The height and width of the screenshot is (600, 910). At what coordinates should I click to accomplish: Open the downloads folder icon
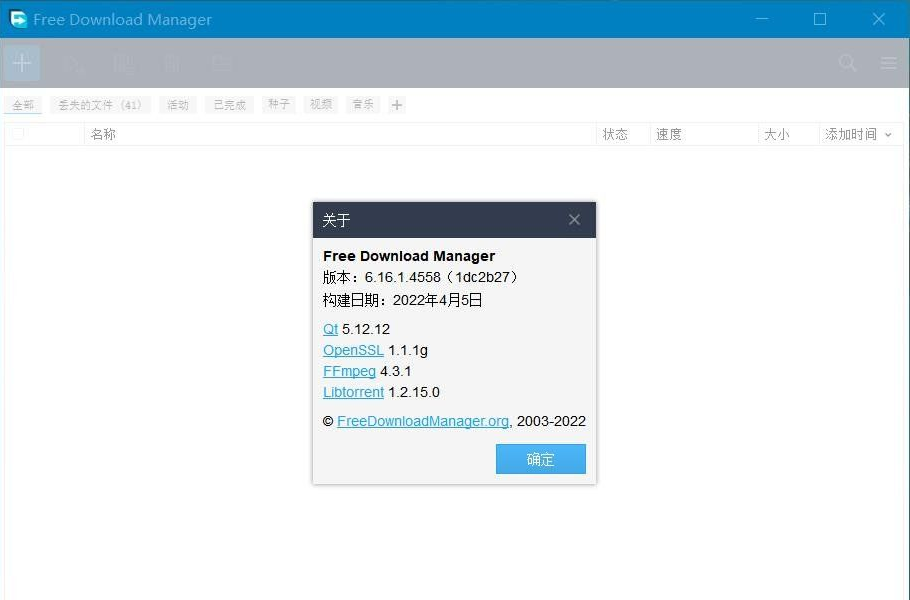click(221, 62)
